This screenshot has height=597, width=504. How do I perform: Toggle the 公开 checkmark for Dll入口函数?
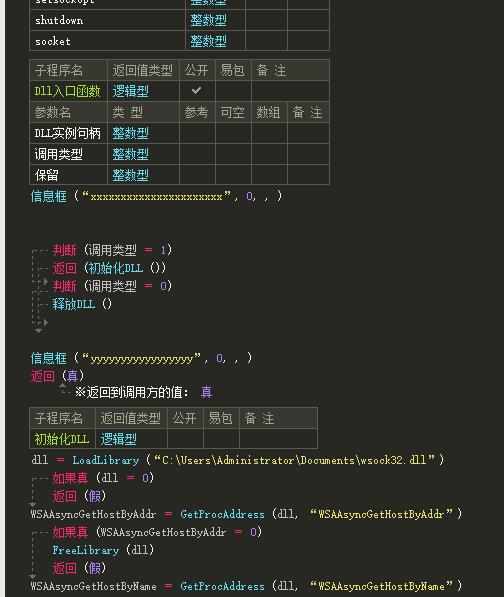197,91
